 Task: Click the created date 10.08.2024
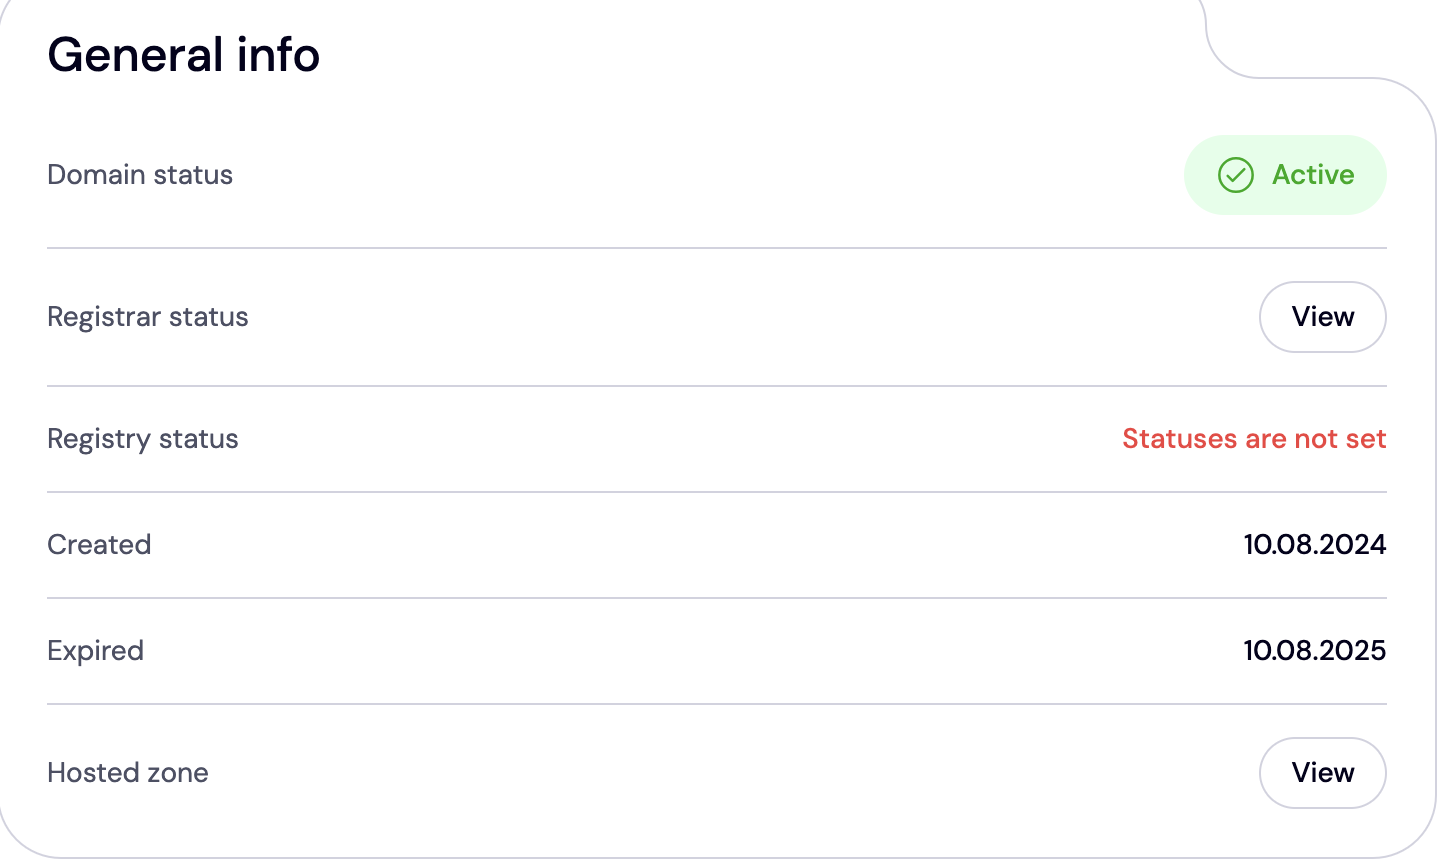point(1314,545)
